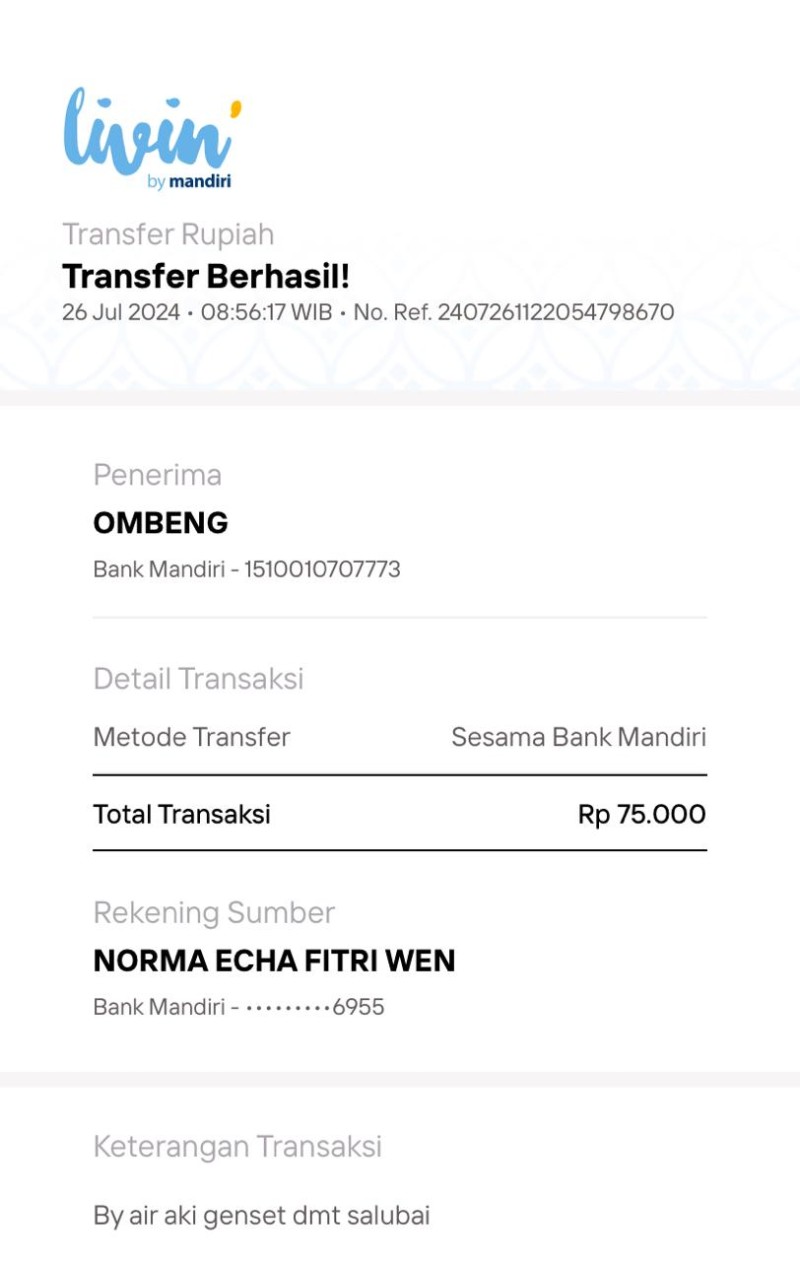Viewport: 800px width, 1261px height.
Task: Select the note 'By air aki genset dmt salubai'
Action: click(x=262, y=1216)
